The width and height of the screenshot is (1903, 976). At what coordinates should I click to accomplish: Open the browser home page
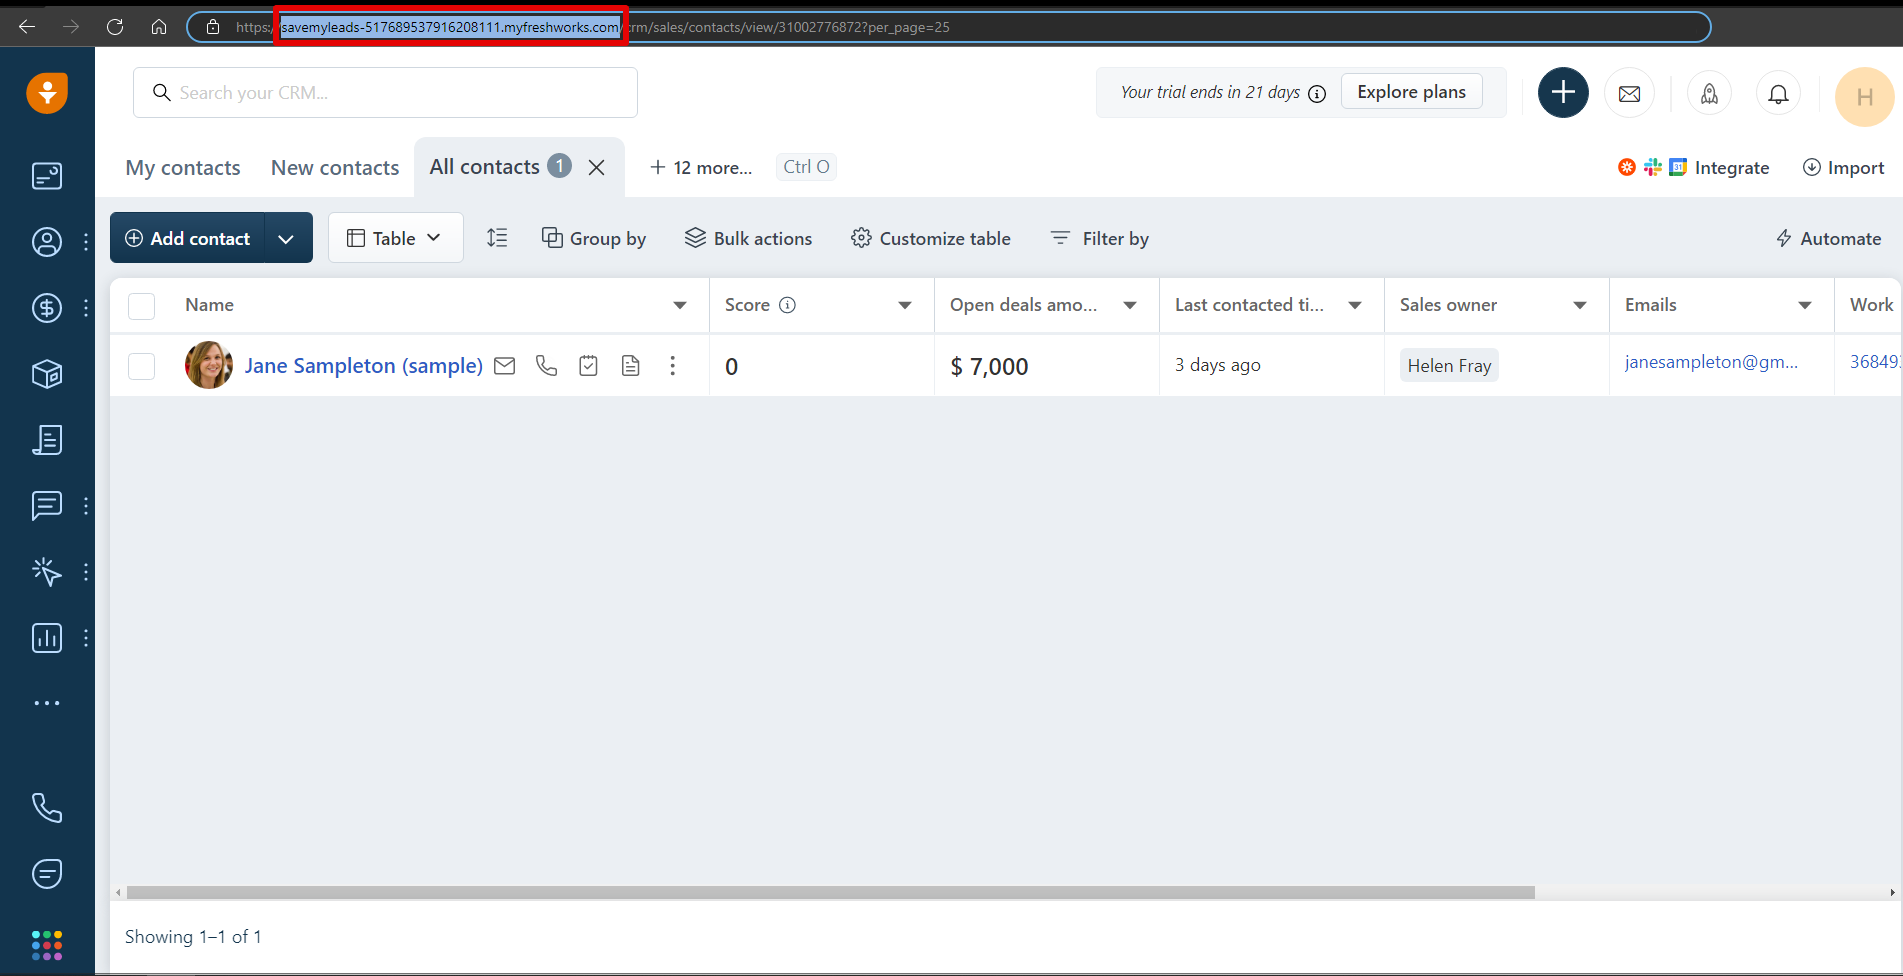point(159,27)
